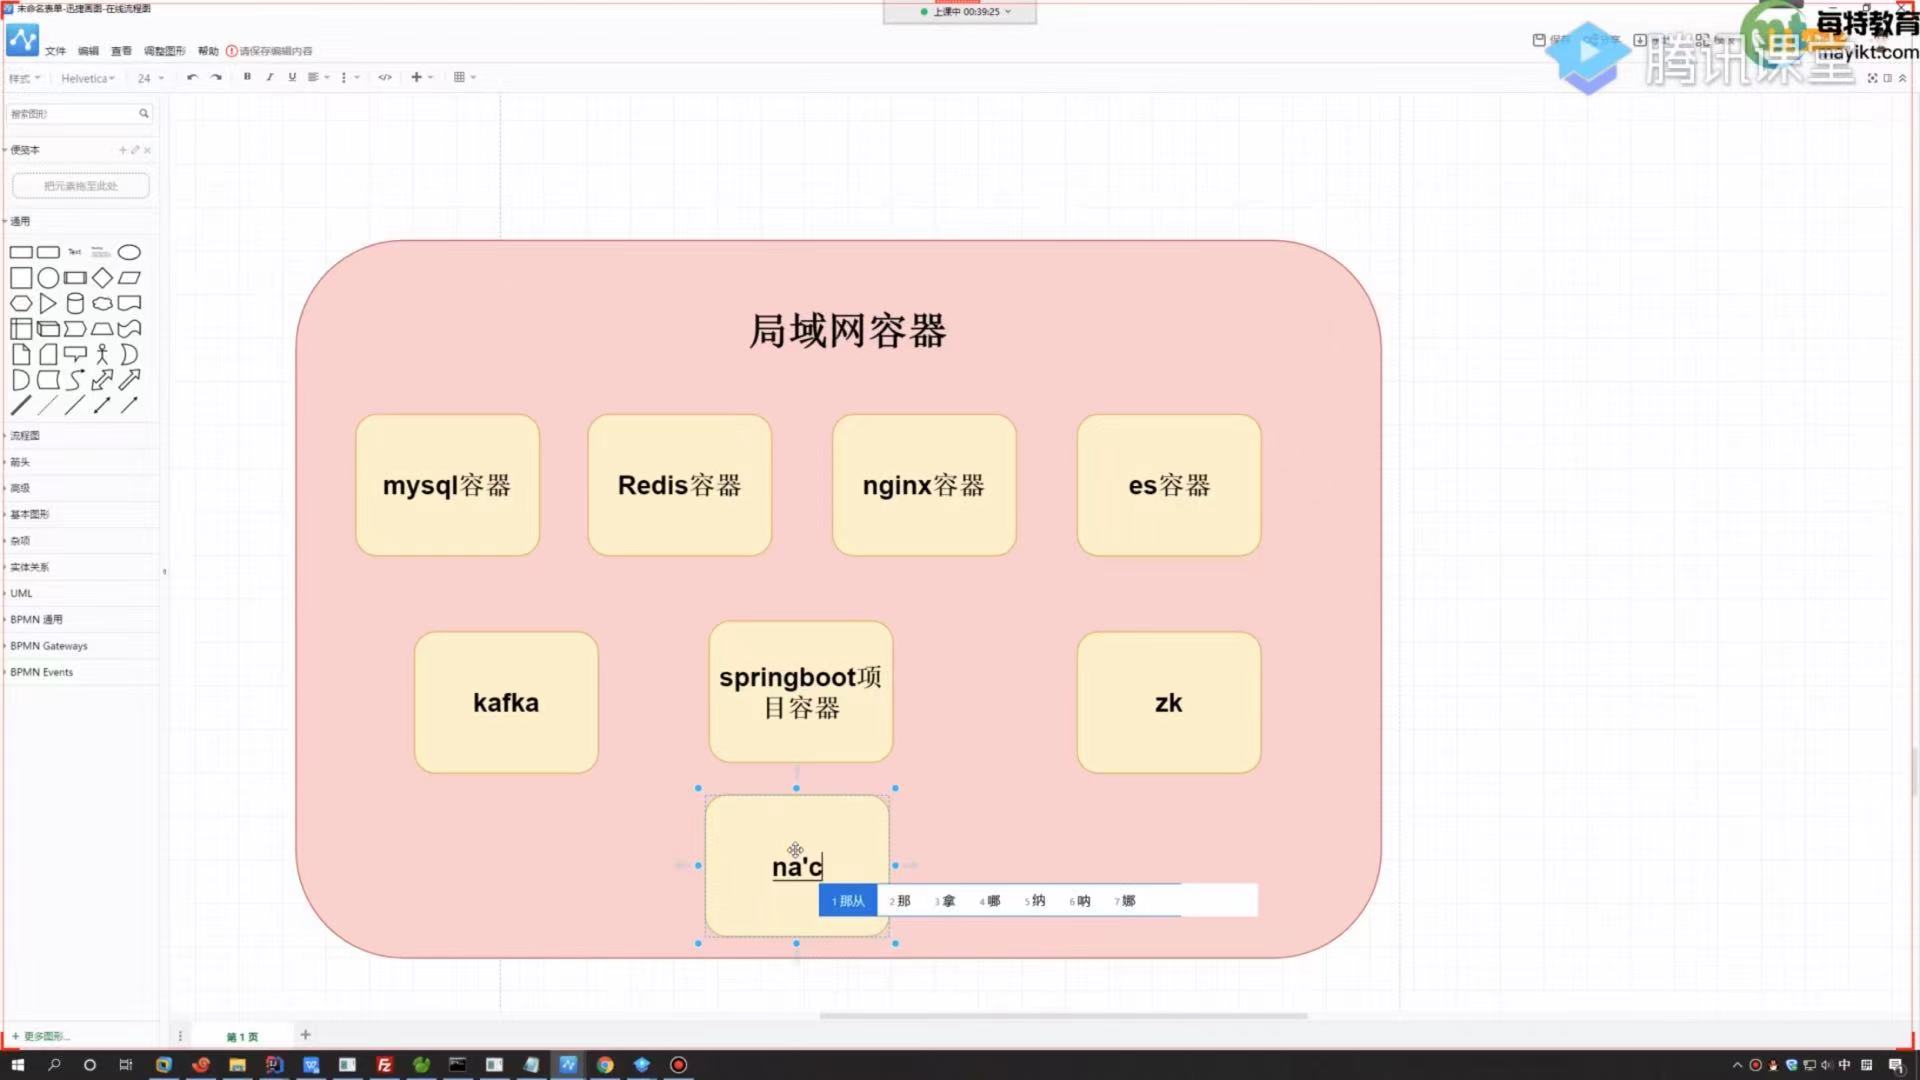Open the 调整图形 menu

(x=164, y=51)
